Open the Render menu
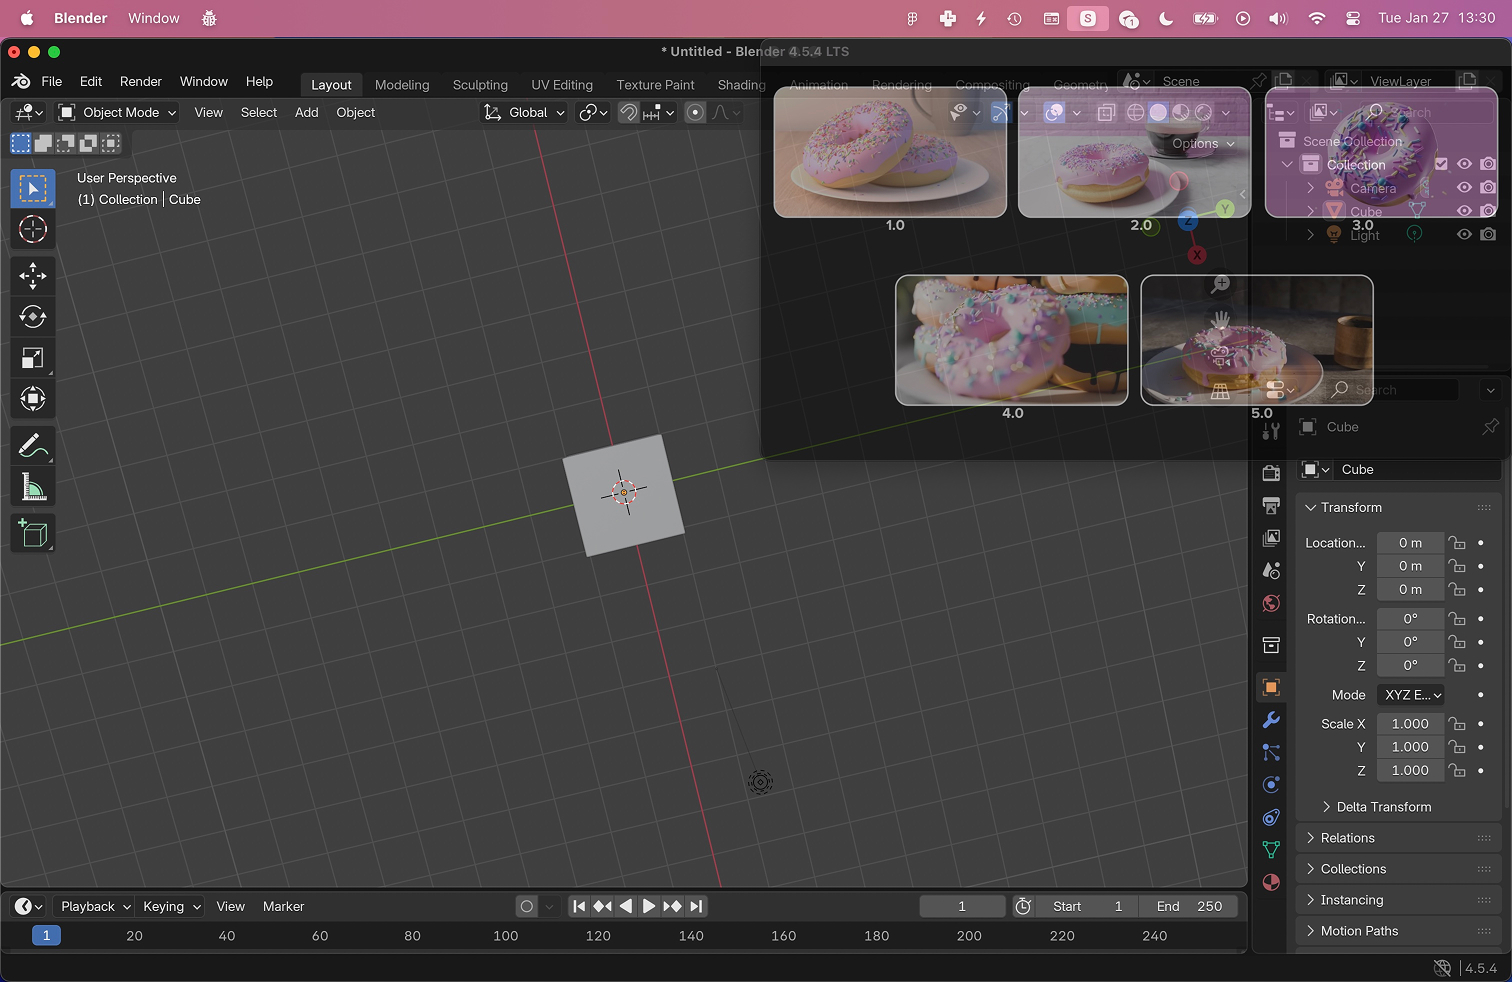 tap(140, 82)
